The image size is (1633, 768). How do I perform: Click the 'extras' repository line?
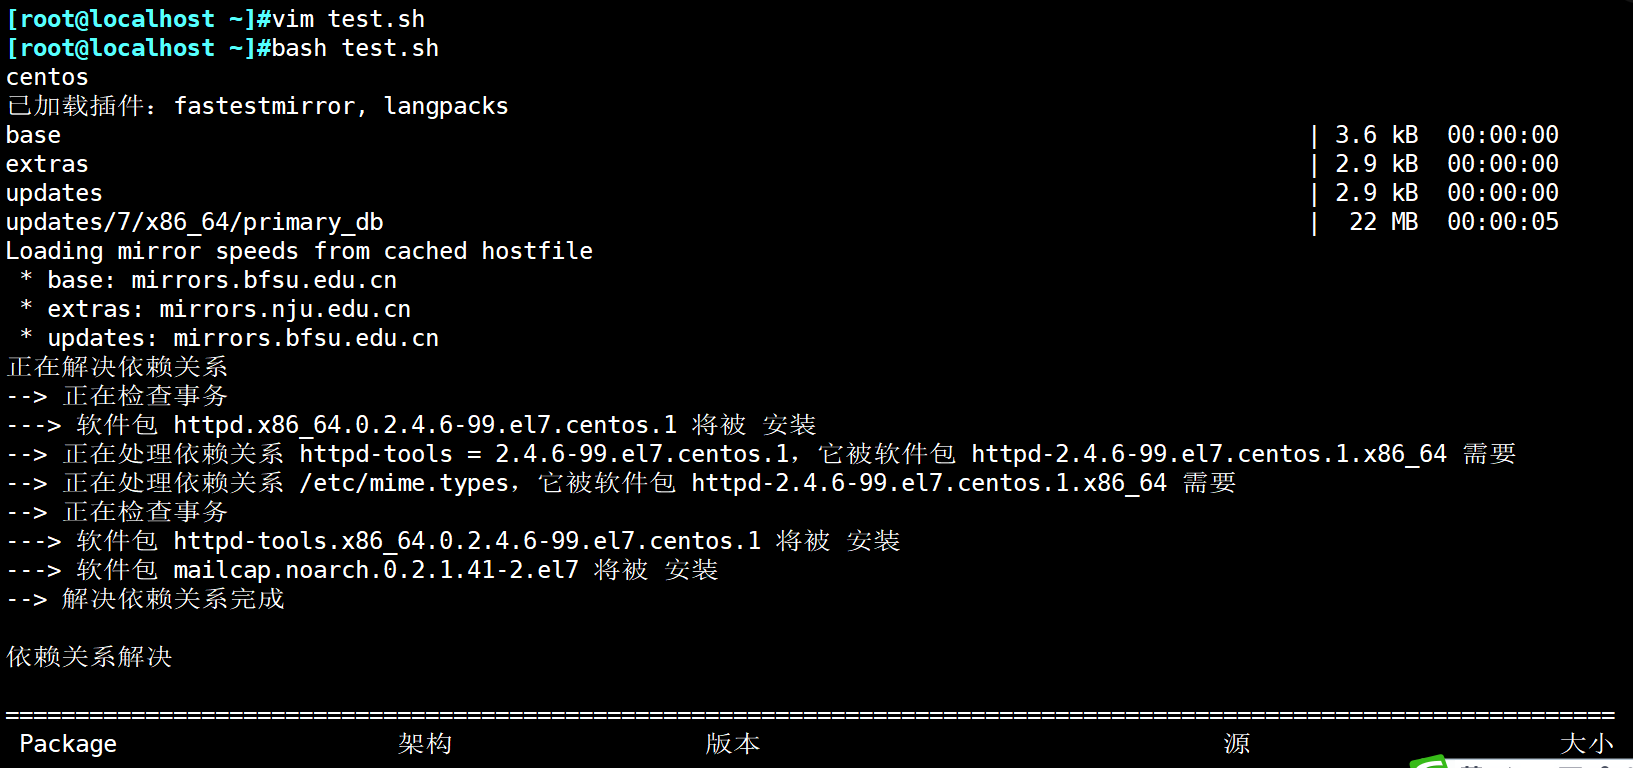pos(47,164)
